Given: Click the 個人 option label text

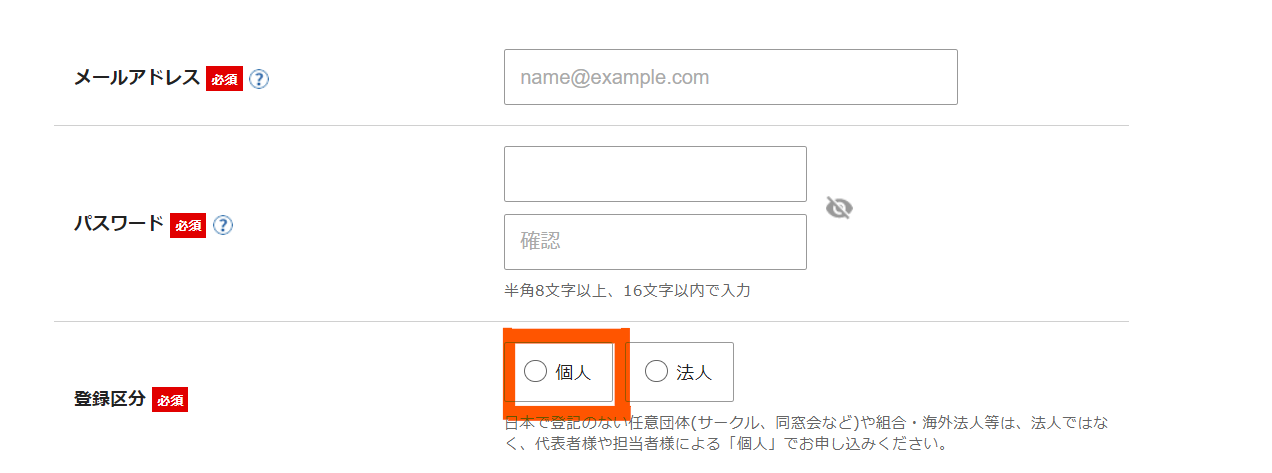Looking at the screenshot, I should pyautogui.click(x=573, y=373).
